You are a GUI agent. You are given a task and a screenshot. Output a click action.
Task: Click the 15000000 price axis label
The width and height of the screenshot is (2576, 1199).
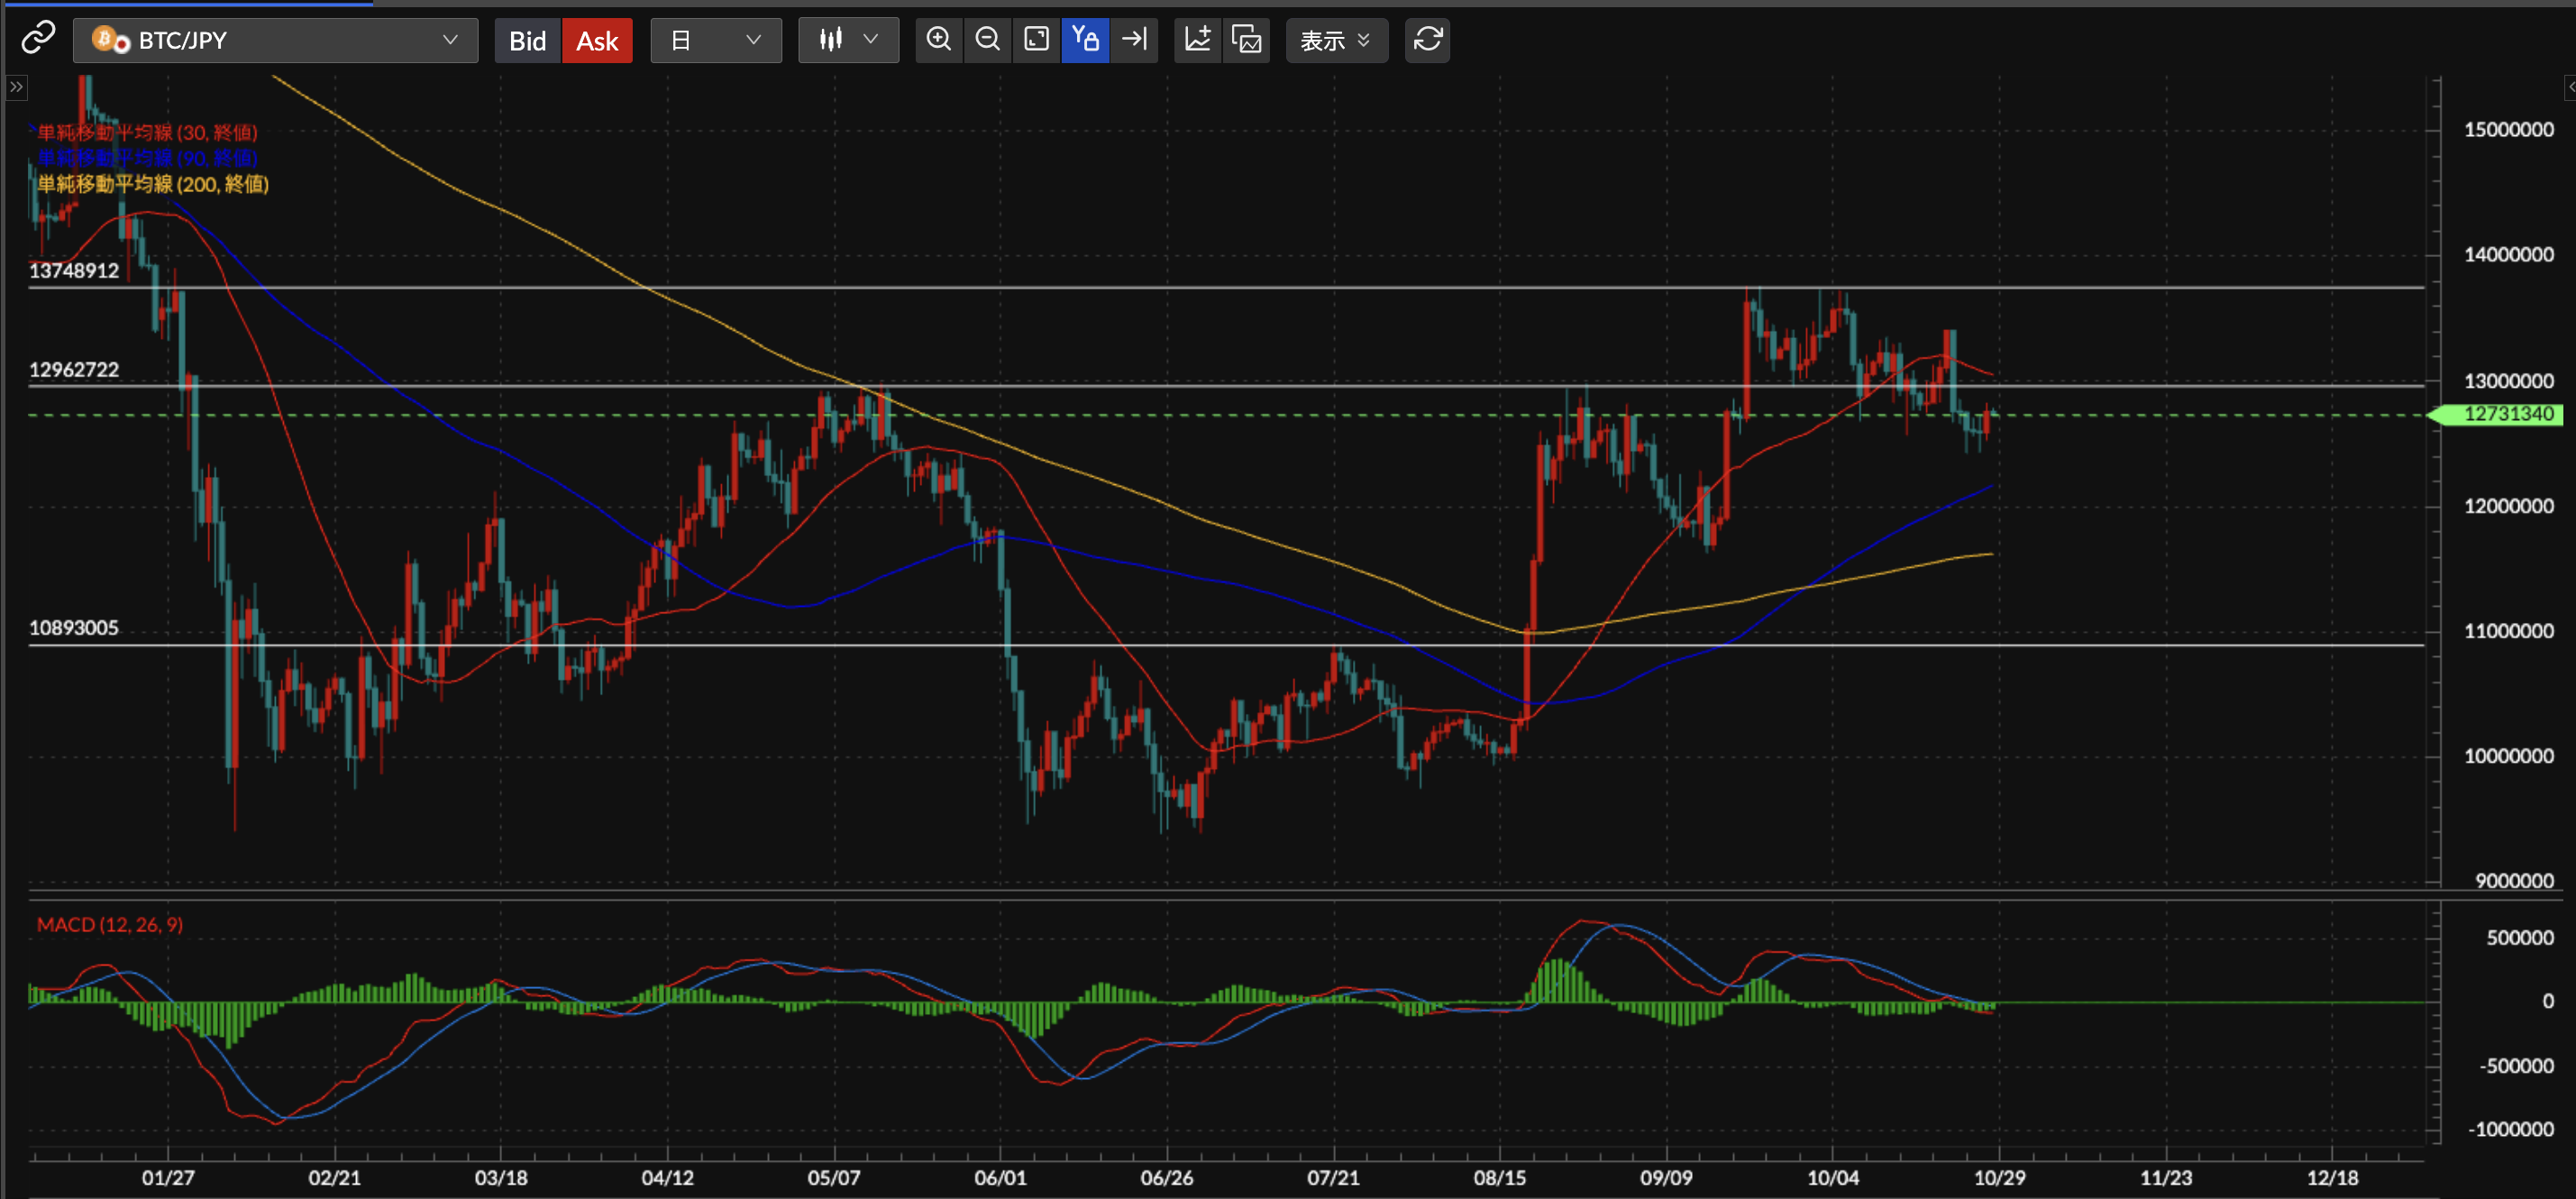(x=2508, y=129)
